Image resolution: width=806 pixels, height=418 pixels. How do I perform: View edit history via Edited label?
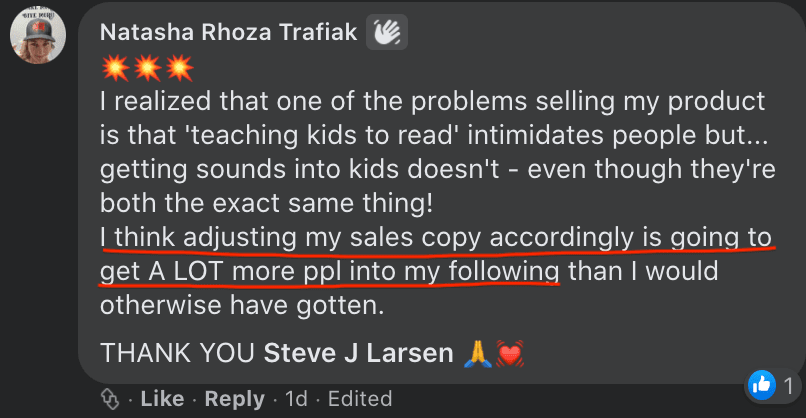[360, 399]
